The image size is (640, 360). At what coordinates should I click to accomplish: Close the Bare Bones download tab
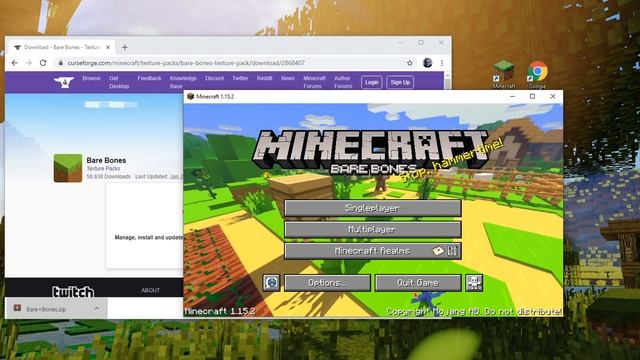pos(108,47)
